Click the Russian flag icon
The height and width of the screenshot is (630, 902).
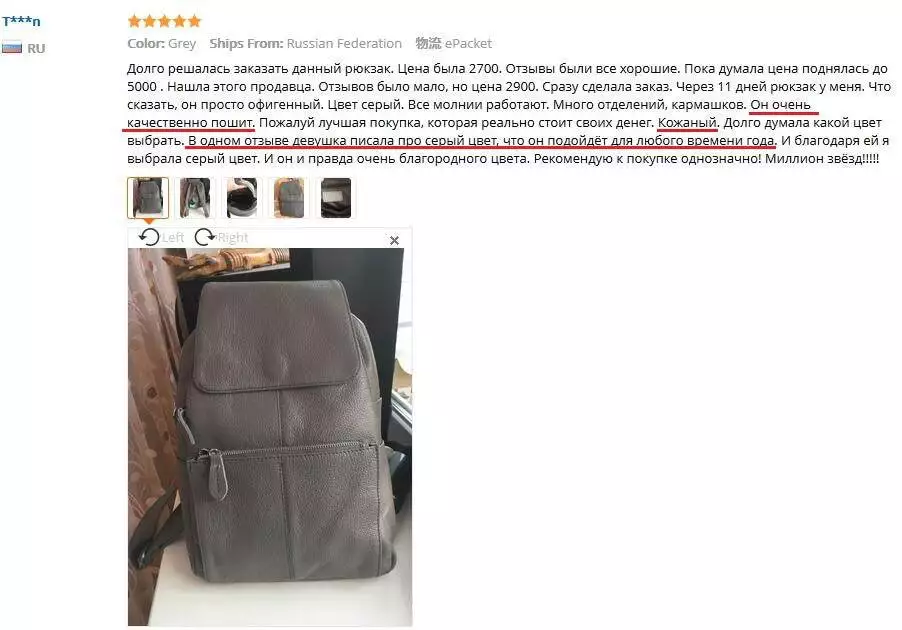(x=12, y=47)
